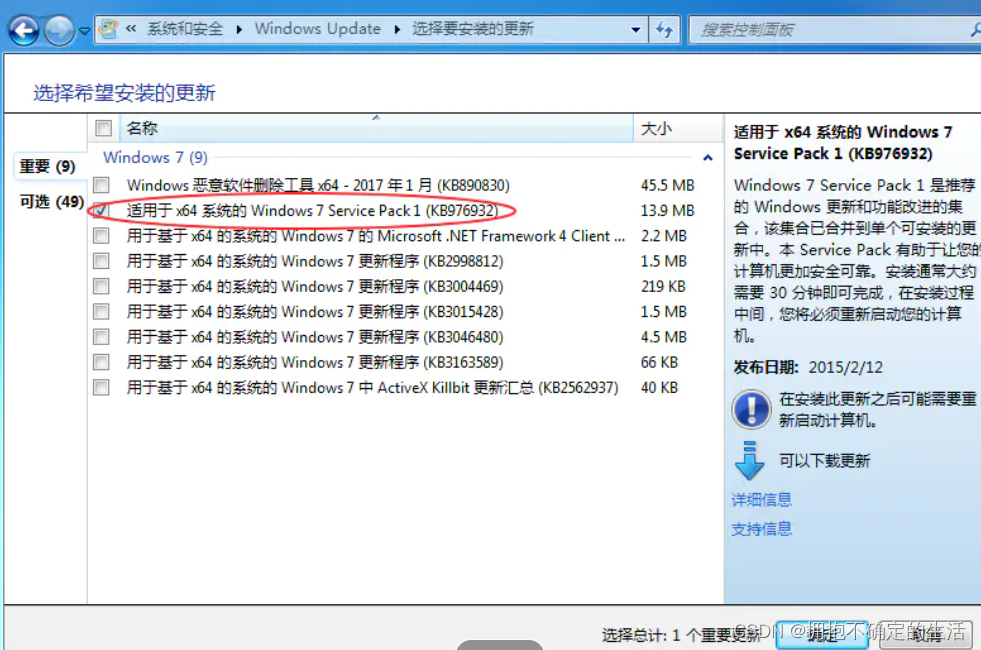Open the 详细信息 link
Viewport: 981px width, 650px height.
pyautogui.click(x=761, y=499)
